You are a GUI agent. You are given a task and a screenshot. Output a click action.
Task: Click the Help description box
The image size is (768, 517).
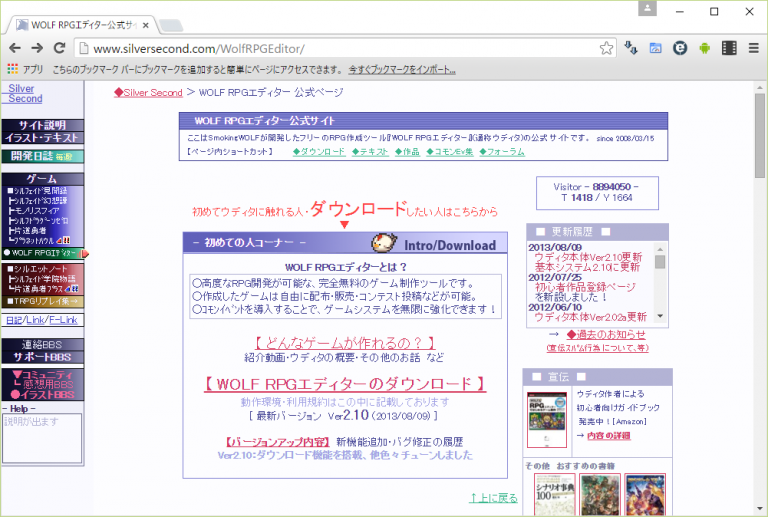click(42, 438)
